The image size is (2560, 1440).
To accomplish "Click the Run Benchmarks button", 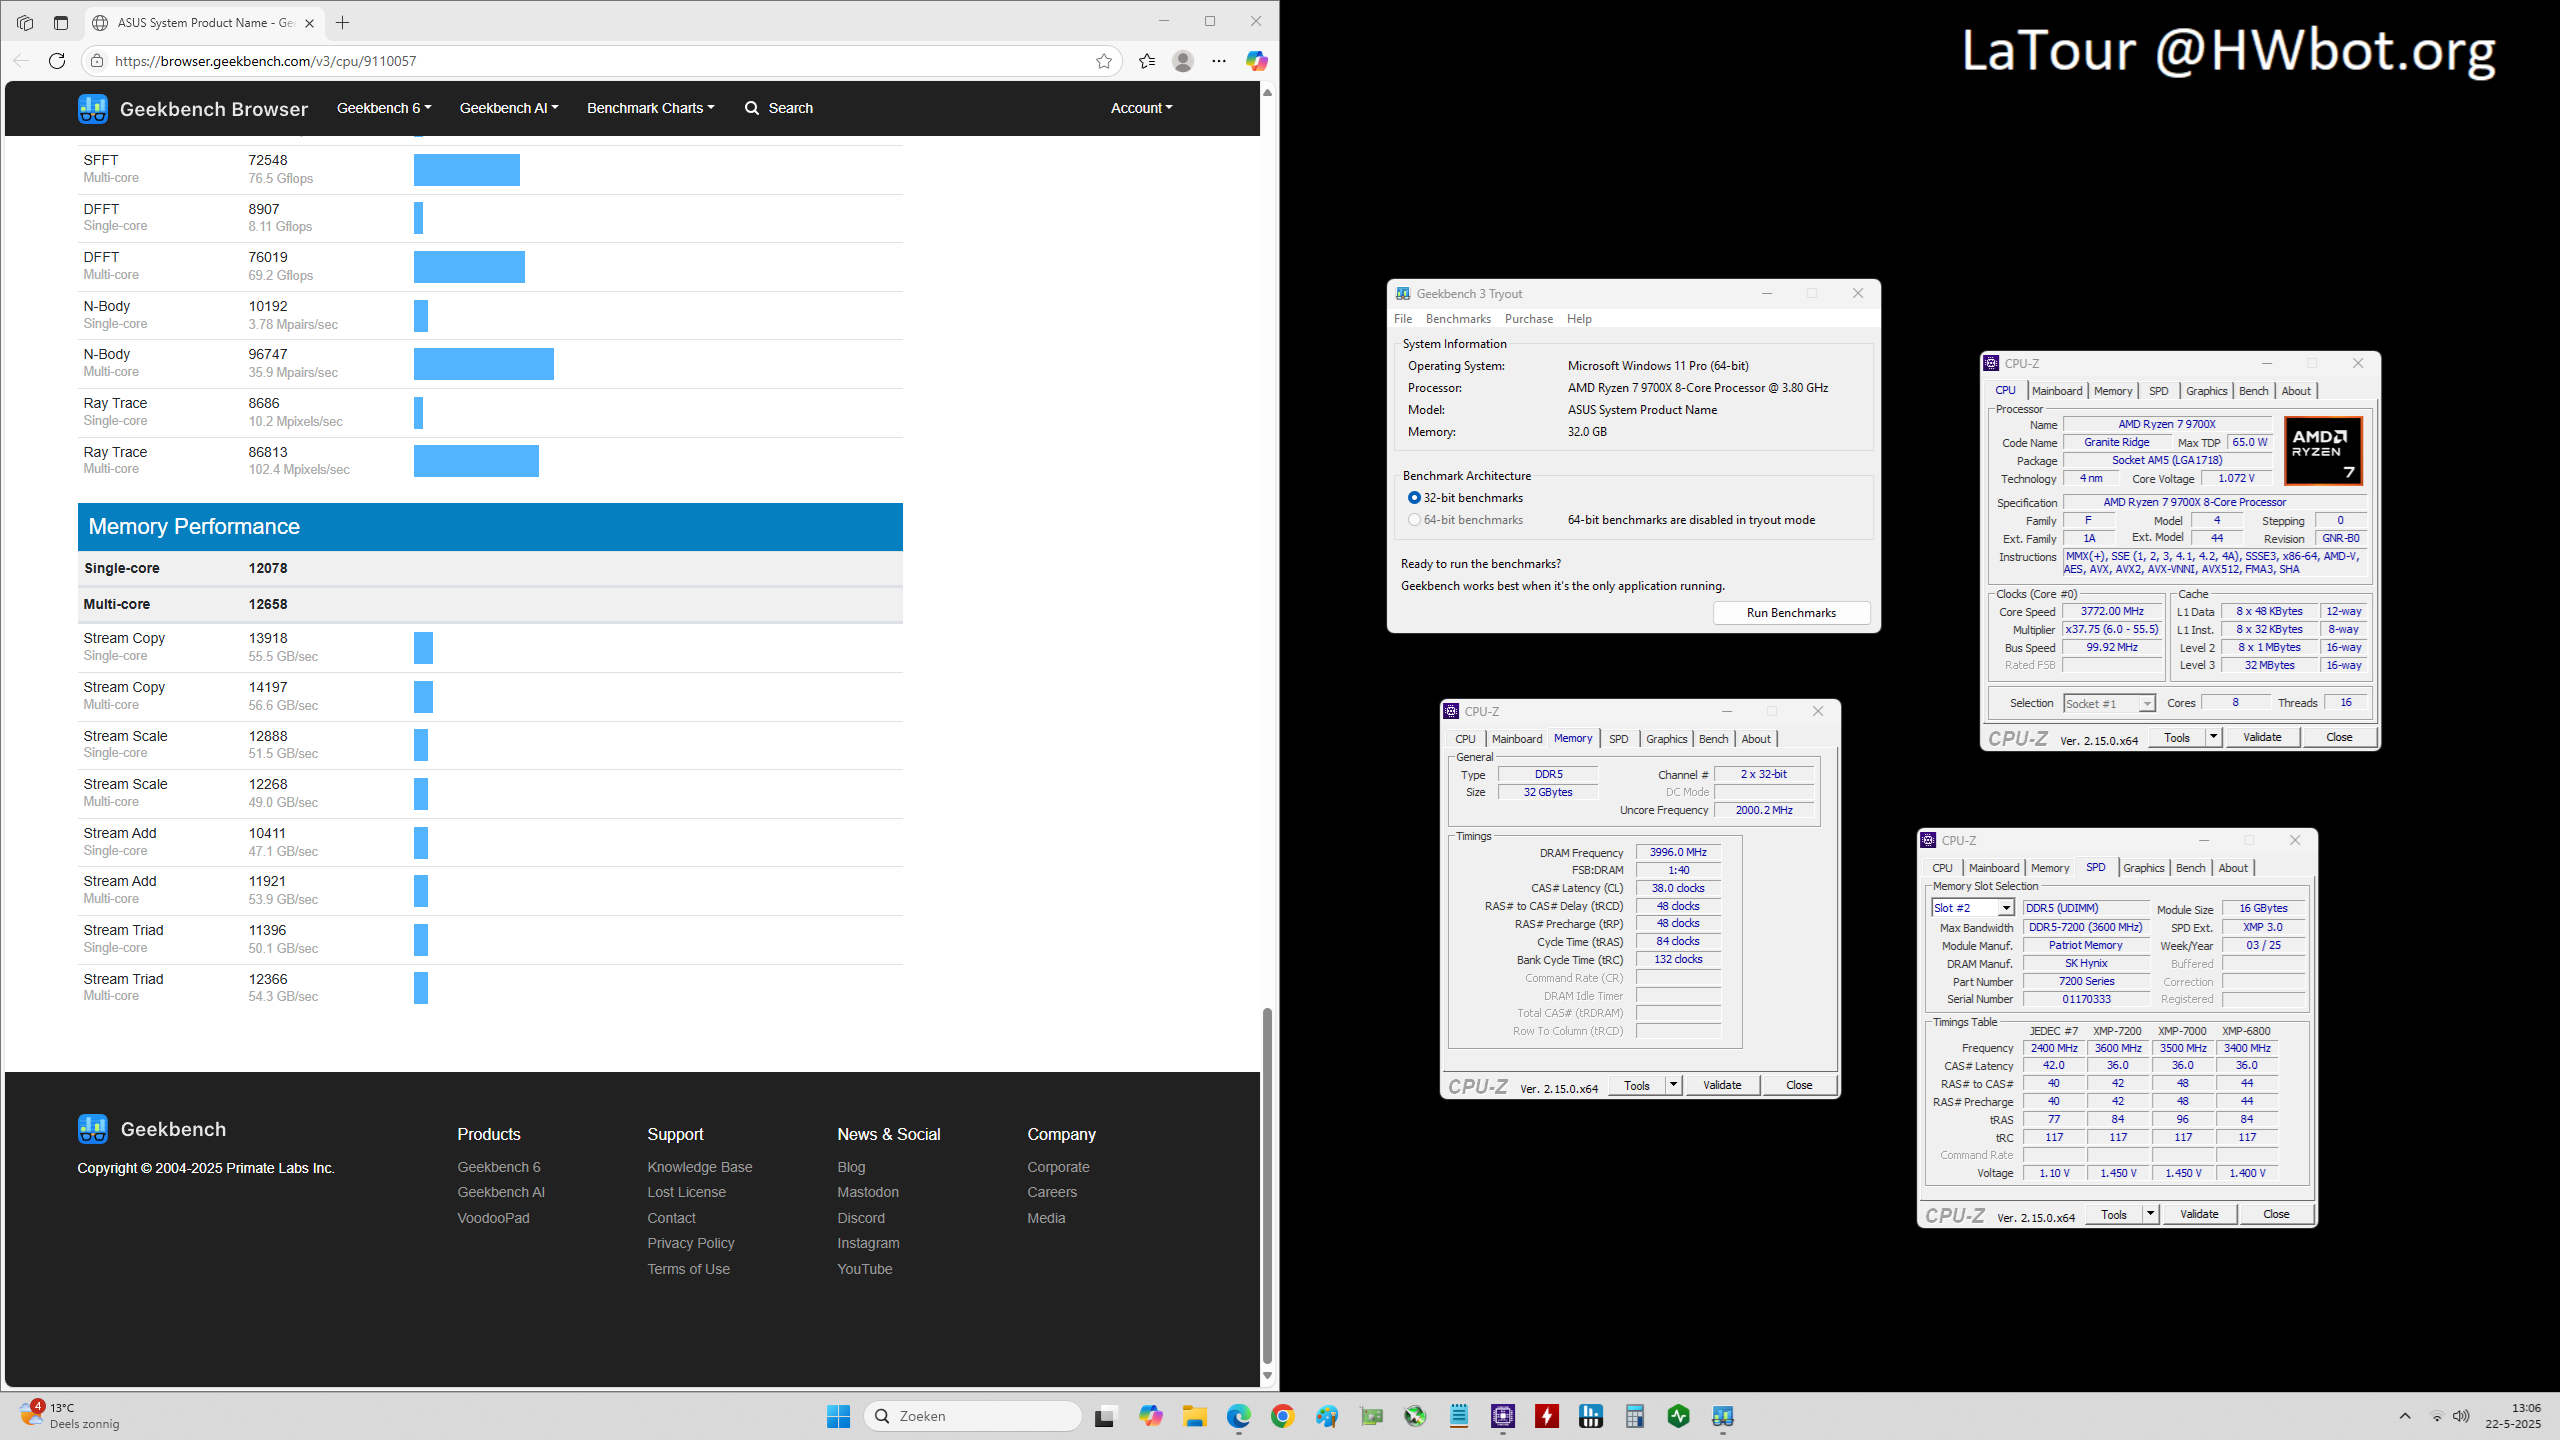I will pyautogui.click(x=1791, y=613).
